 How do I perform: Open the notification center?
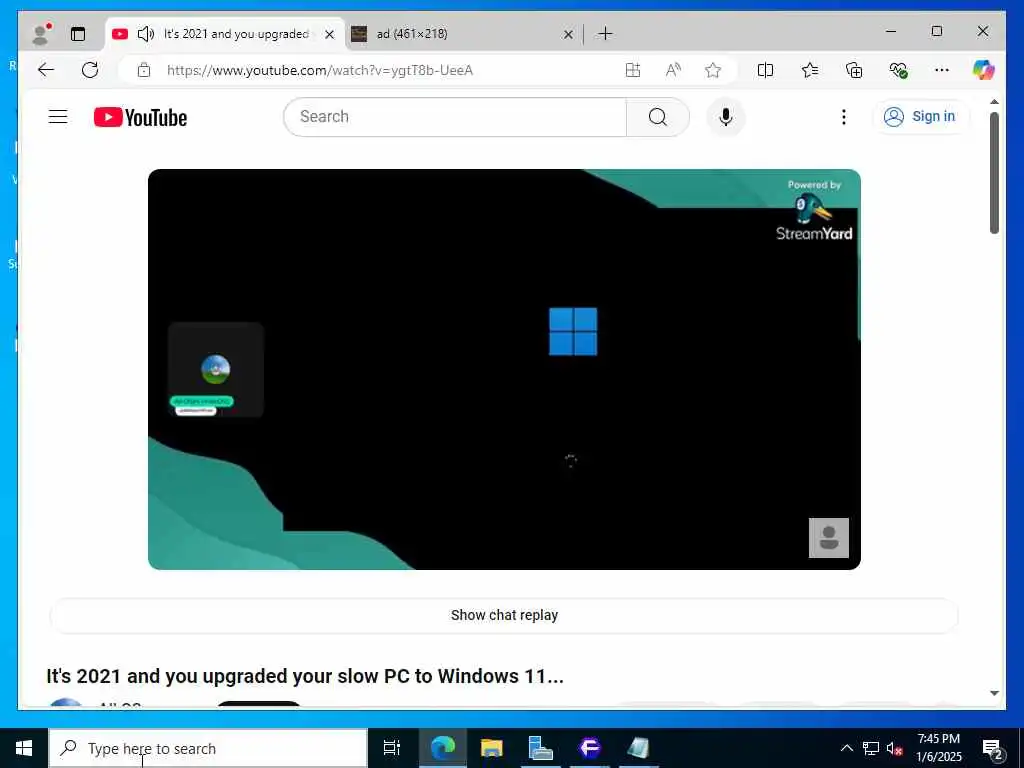click(993, 748)
